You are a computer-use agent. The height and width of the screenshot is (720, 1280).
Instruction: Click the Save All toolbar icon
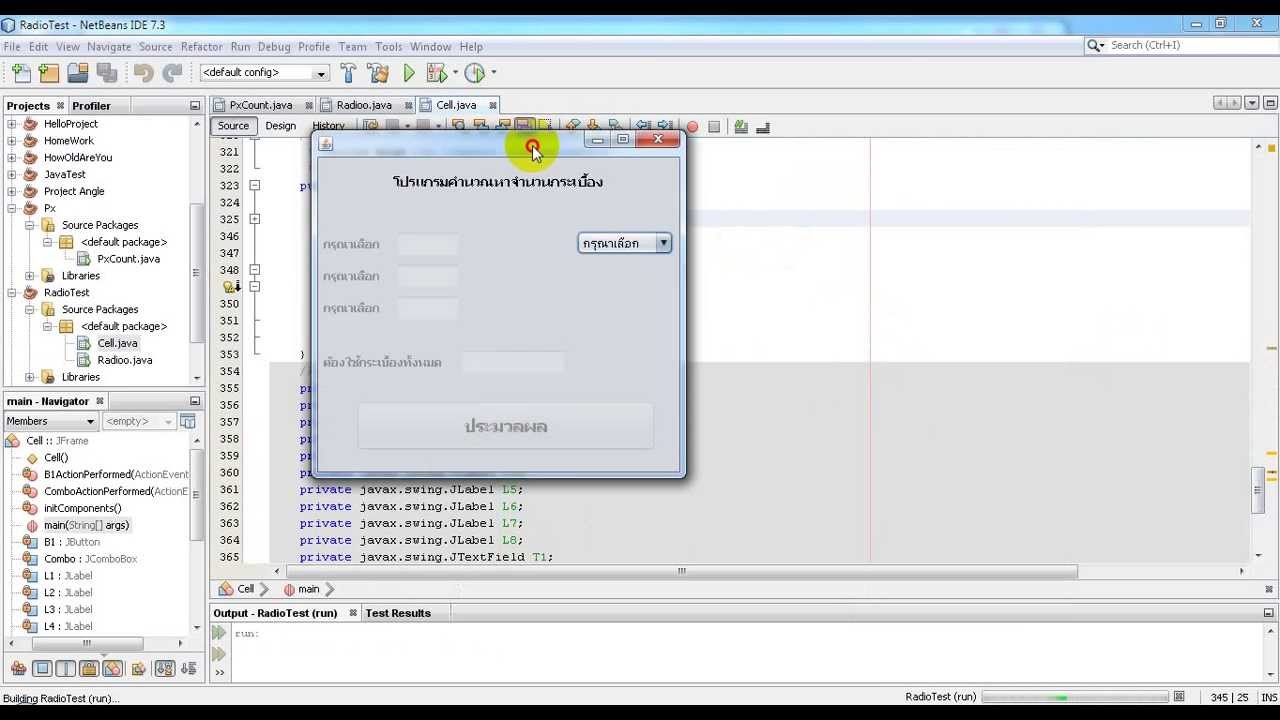(106, 73)
